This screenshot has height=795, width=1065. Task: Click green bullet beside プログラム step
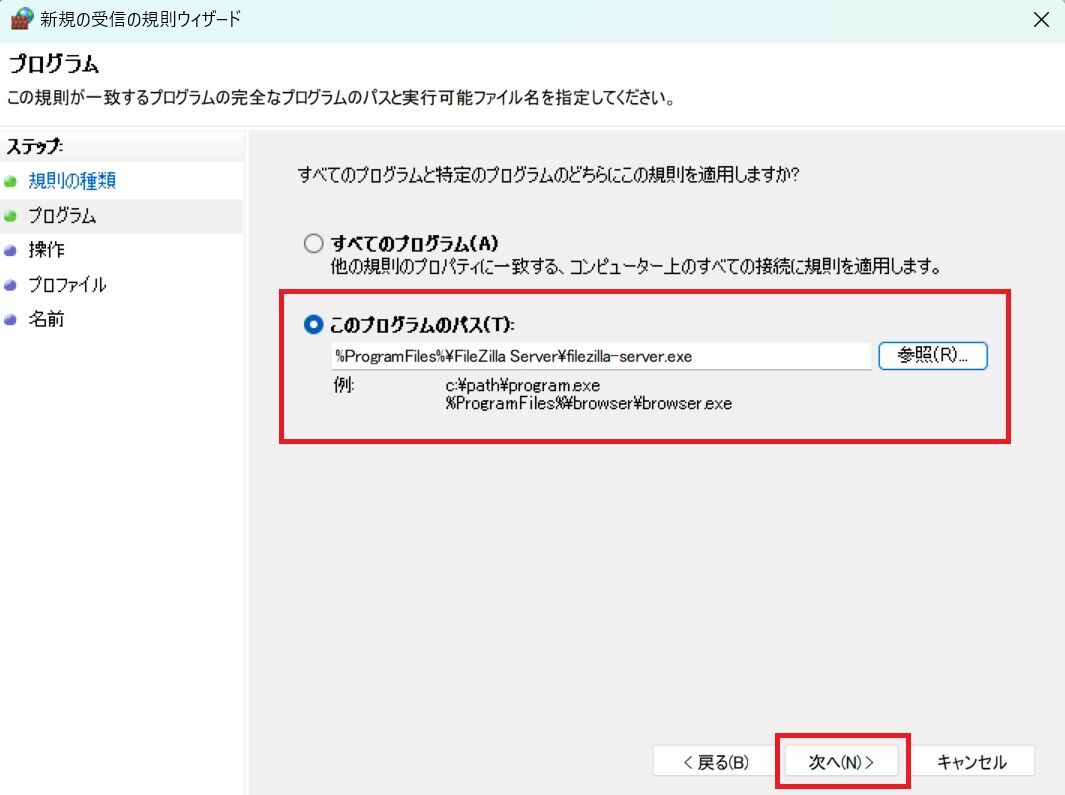[x=10, y=216]
